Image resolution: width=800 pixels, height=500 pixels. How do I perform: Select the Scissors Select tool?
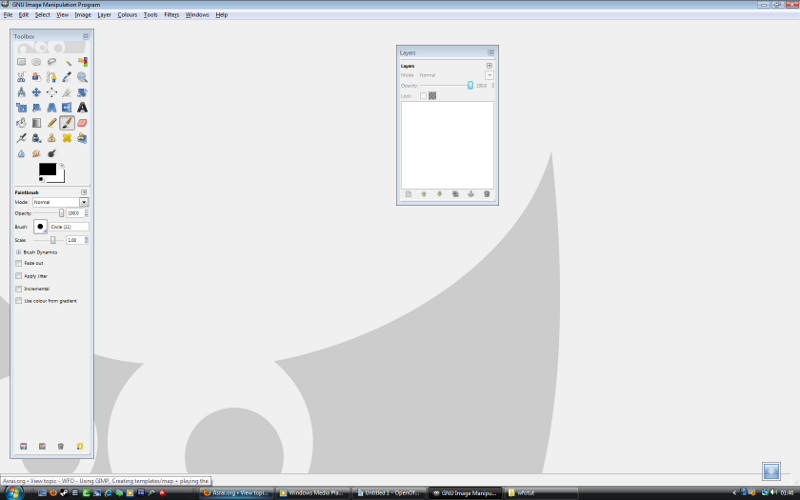coord(21,77)
